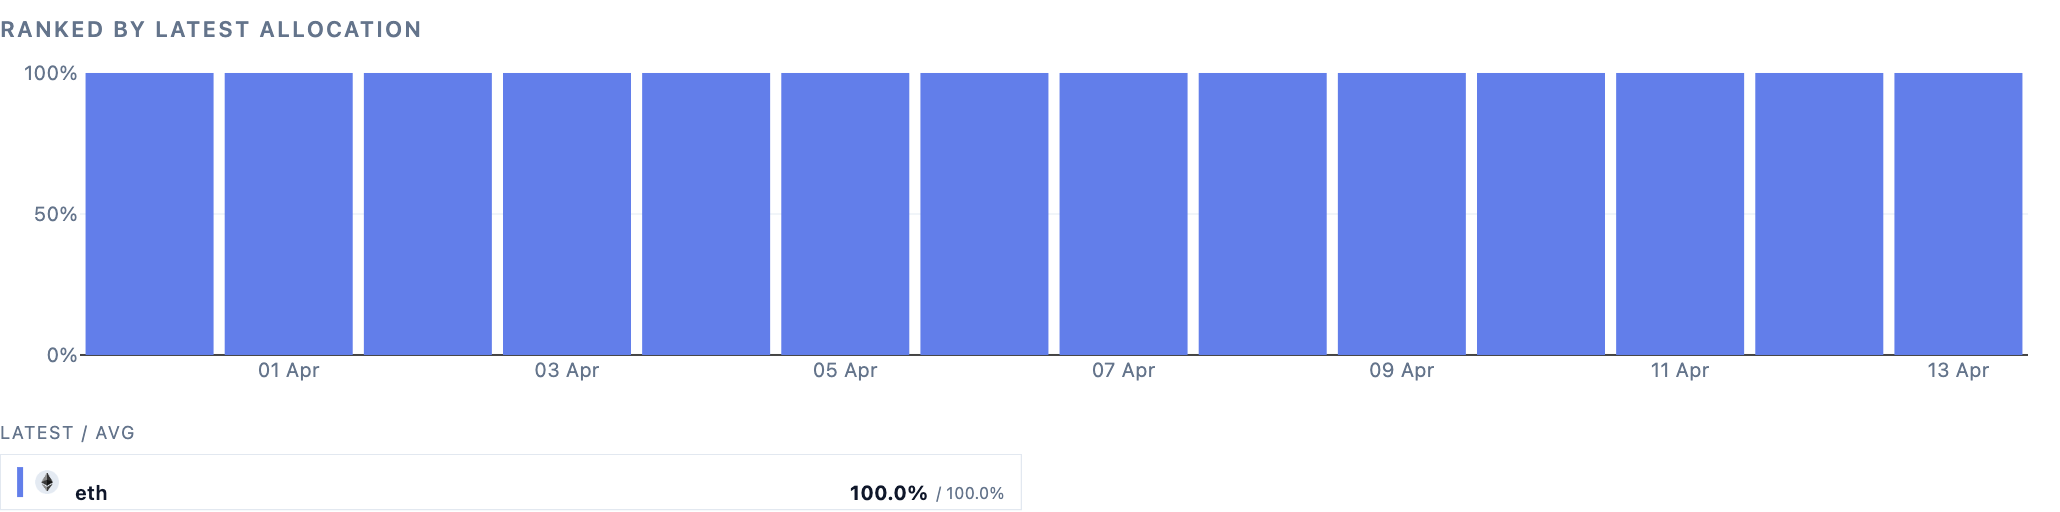2060x512 pixels.
Task: Click the 05 Apr axis label
Action: click(x=845, y=370)
